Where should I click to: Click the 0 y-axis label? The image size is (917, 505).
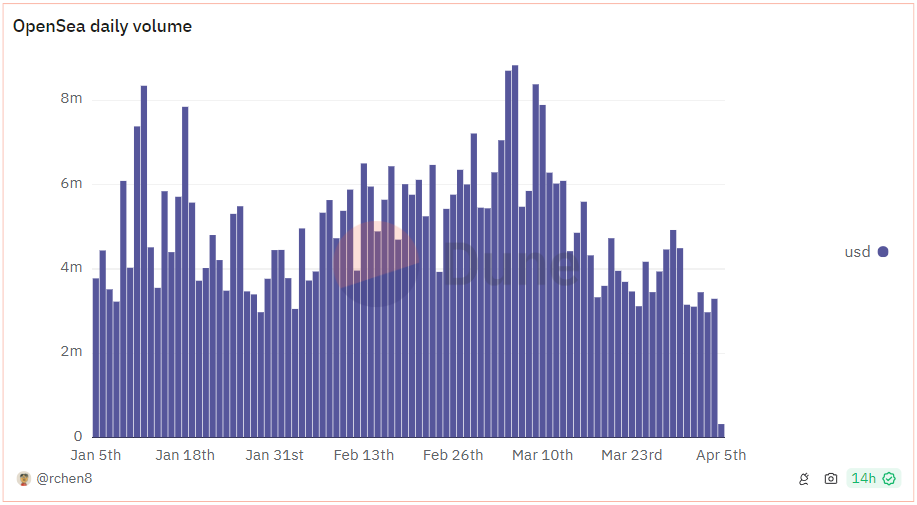tap(78, 436)
